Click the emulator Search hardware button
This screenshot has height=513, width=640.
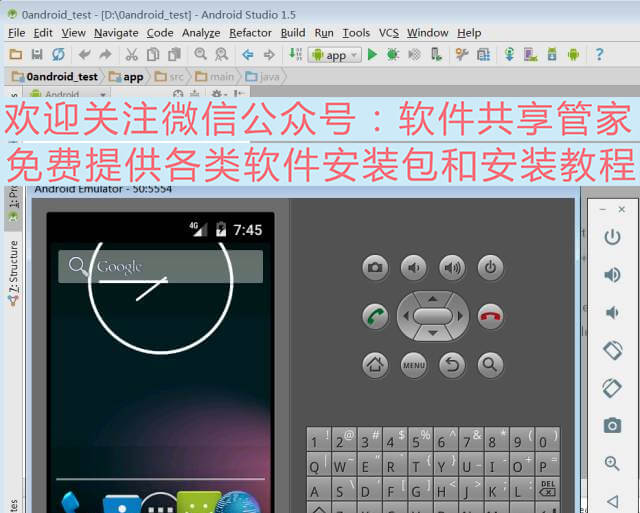tap(490, 365)
